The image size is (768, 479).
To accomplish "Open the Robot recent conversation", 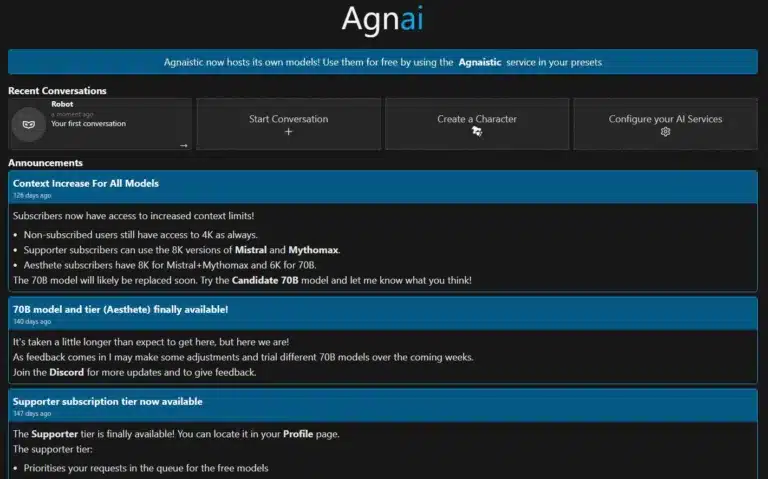I will point(100,124).
